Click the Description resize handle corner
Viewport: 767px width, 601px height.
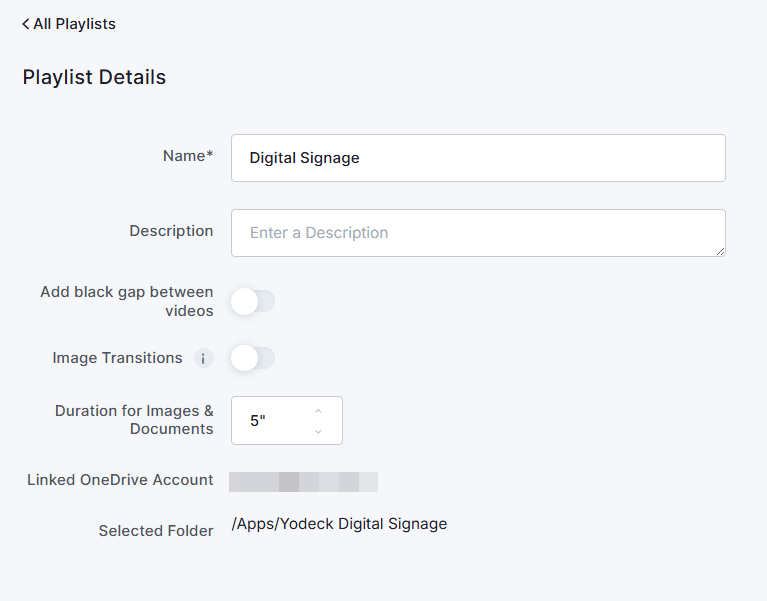[720, 251]
